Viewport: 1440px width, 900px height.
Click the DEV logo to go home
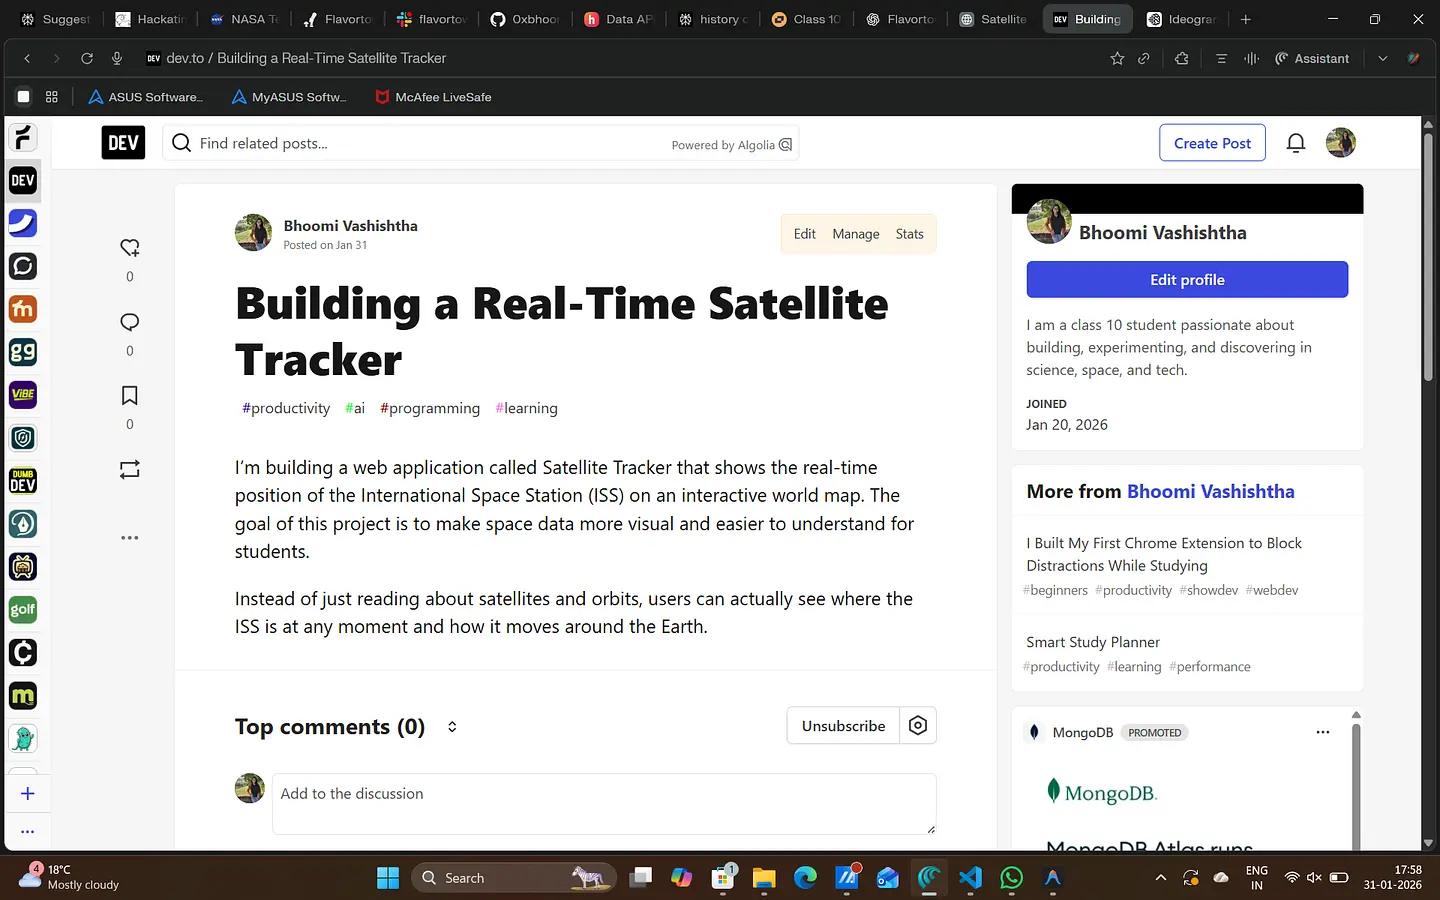(x=122, y=142)
